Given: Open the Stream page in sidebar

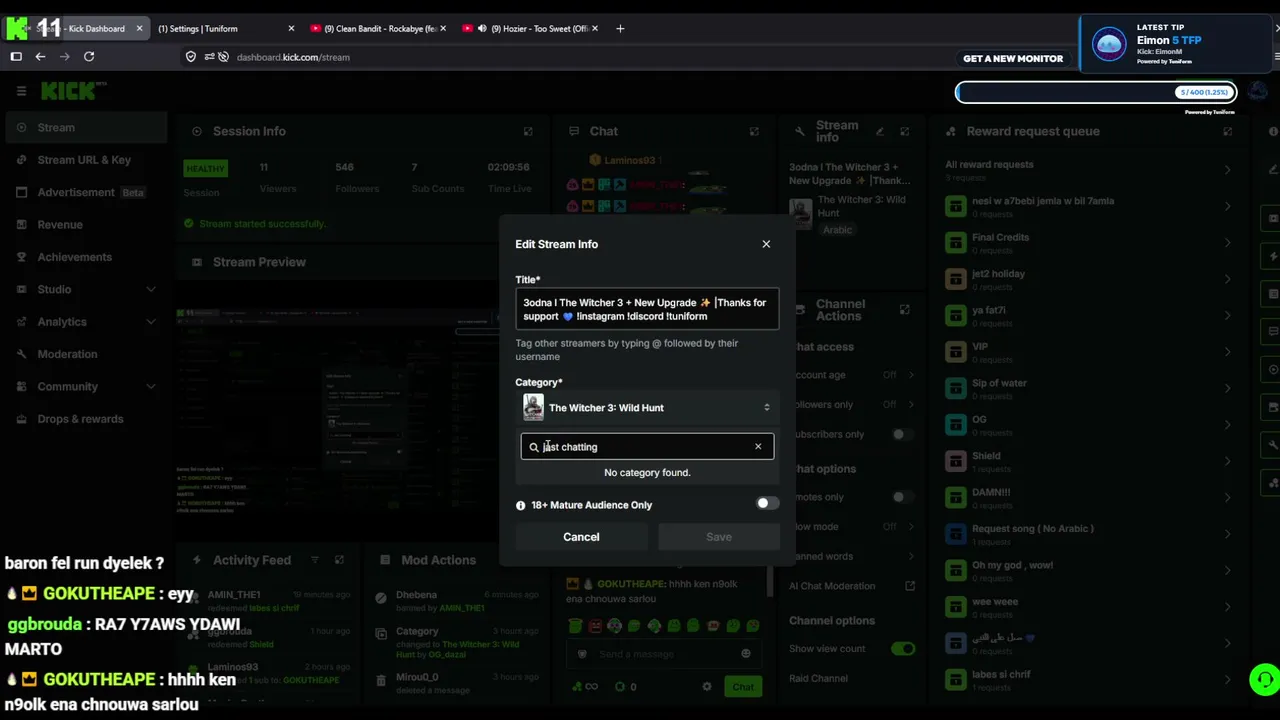Looking at the screenshot, I should pyautogui.click(x=86, y=127).
